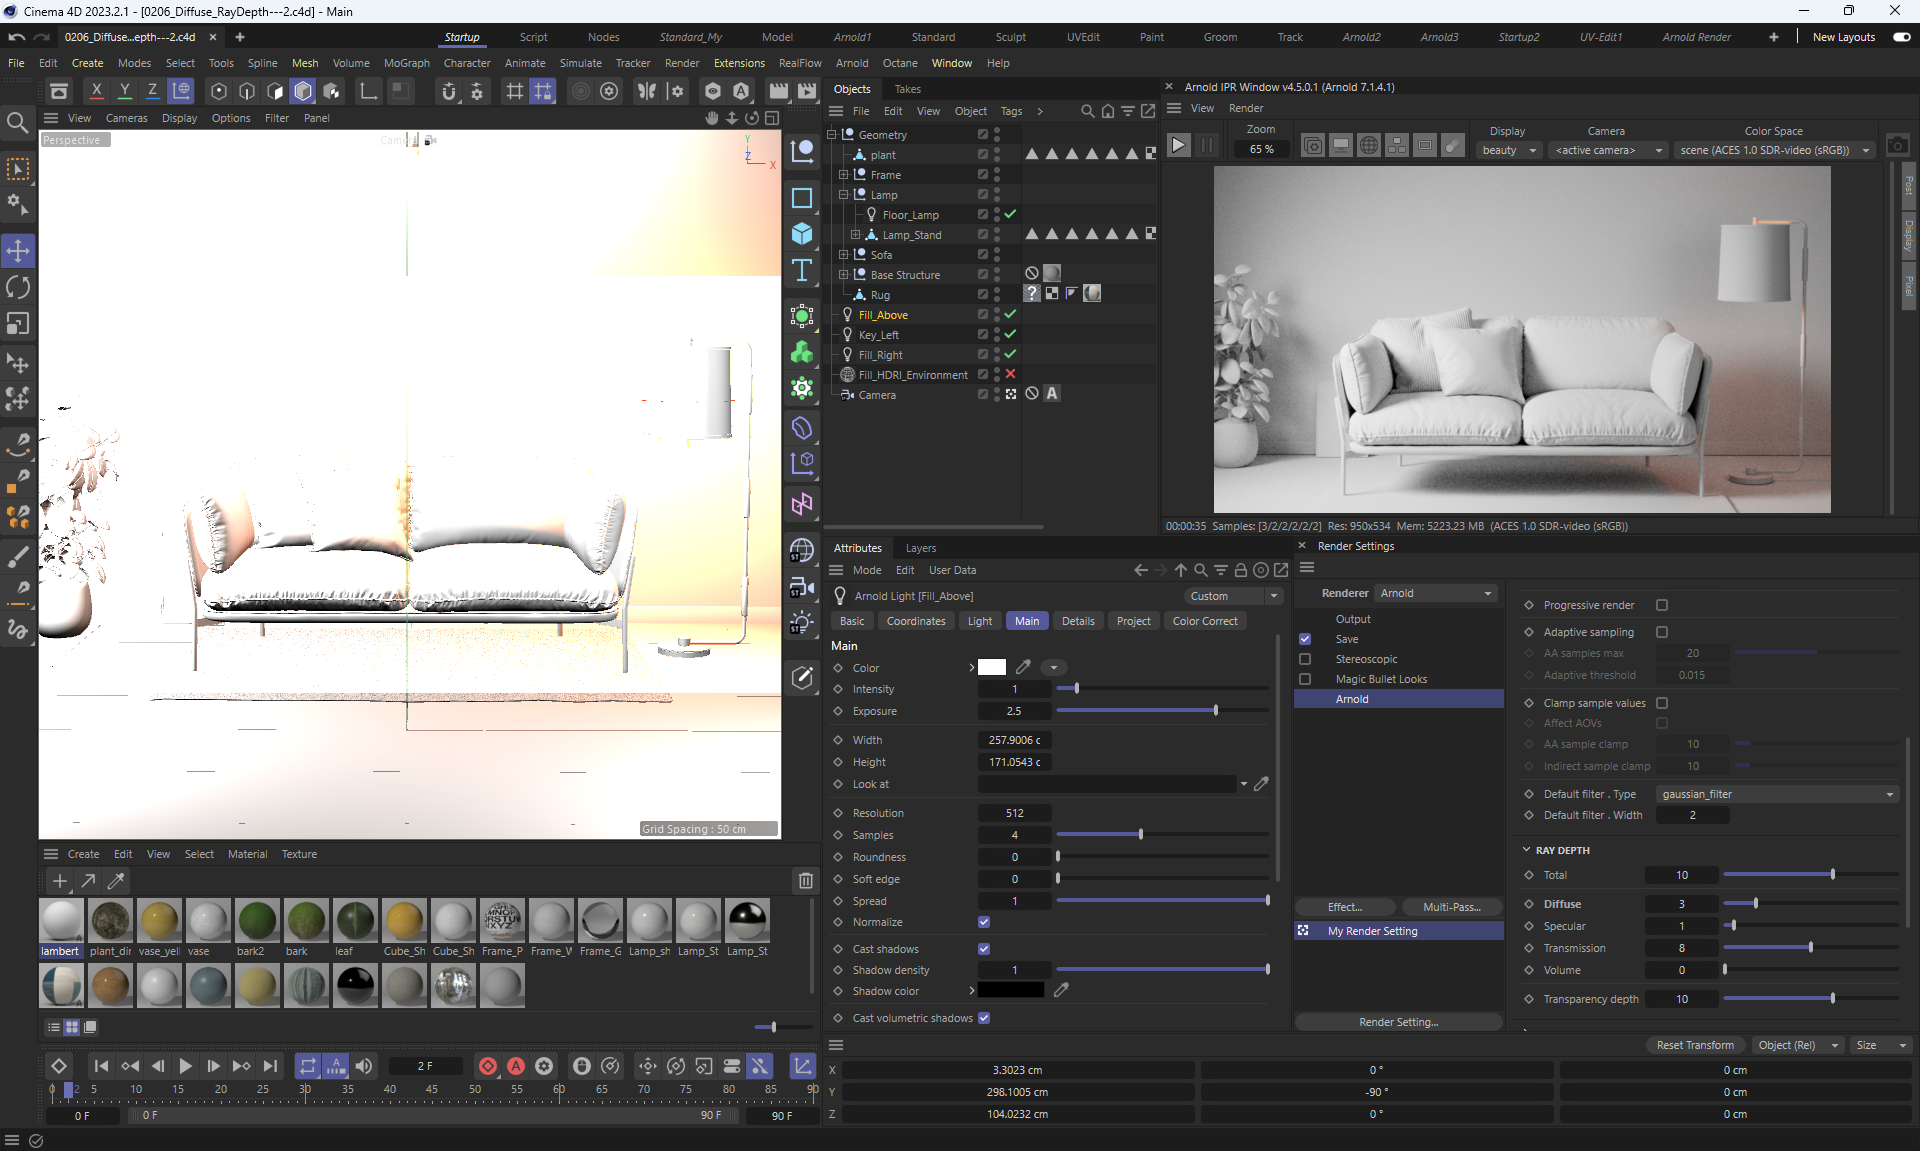1920x1151 pixels.
Task: Uncheck the Cast shadows checkbox
Action: point(984,949)
